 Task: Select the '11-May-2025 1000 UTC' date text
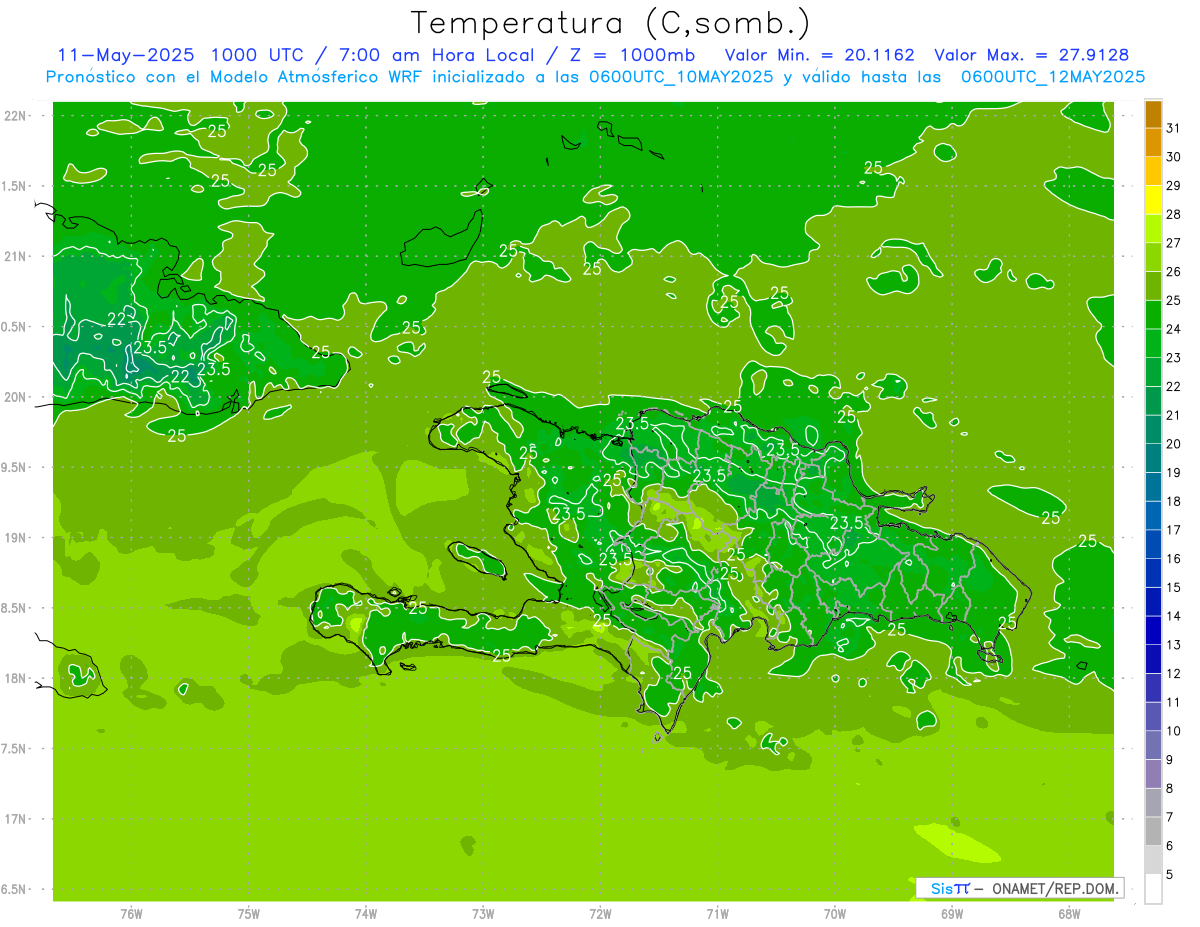[x=183, y=55]
